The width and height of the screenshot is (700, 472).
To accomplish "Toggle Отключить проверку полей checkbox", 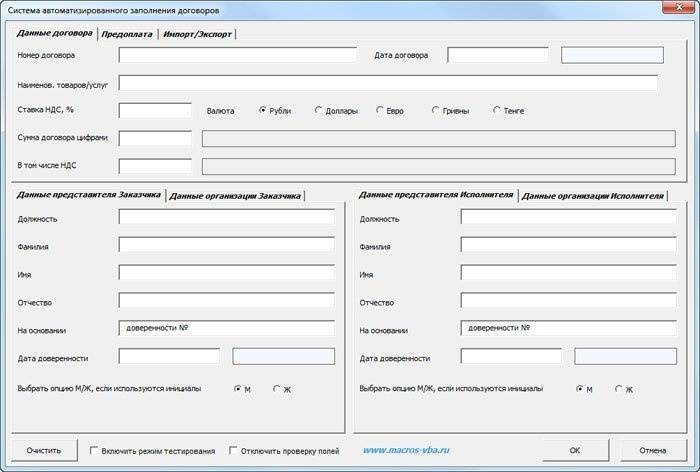I will (233, 450).
